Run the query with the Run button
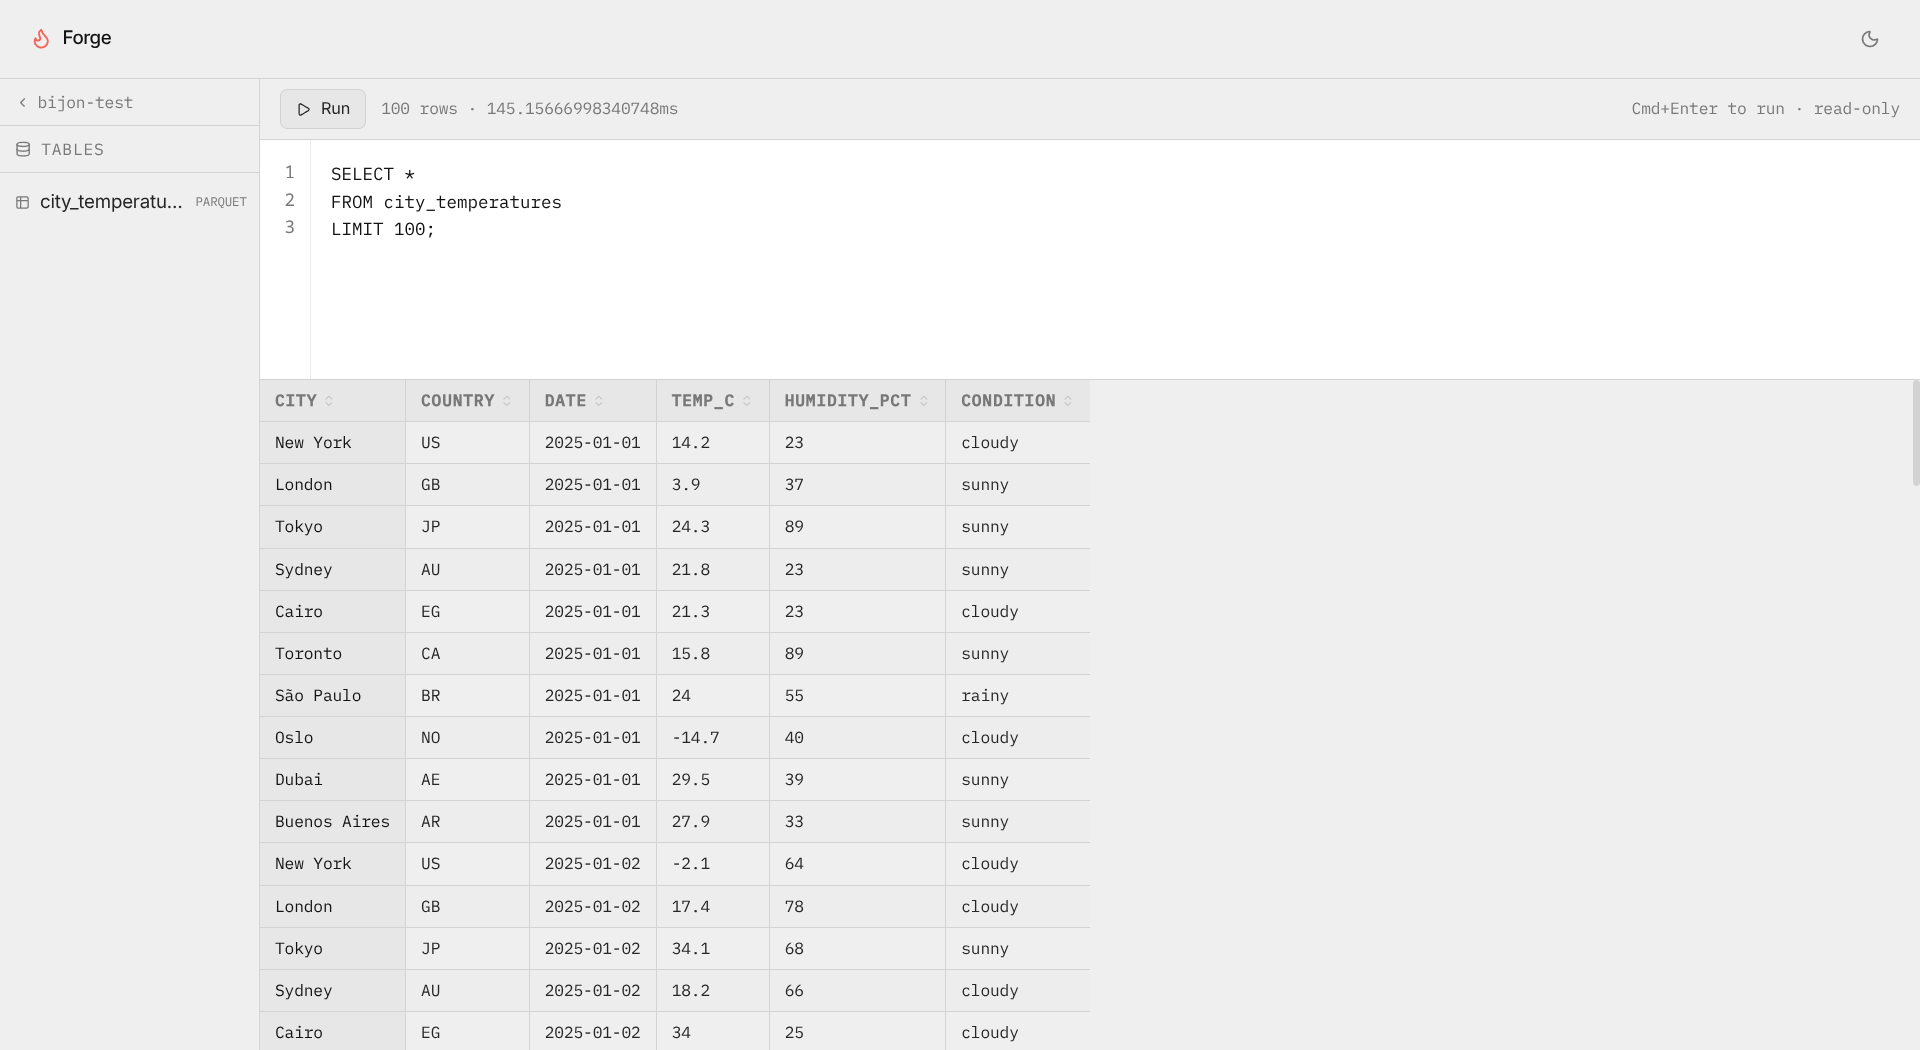1920x1050 pixels. 323,109
